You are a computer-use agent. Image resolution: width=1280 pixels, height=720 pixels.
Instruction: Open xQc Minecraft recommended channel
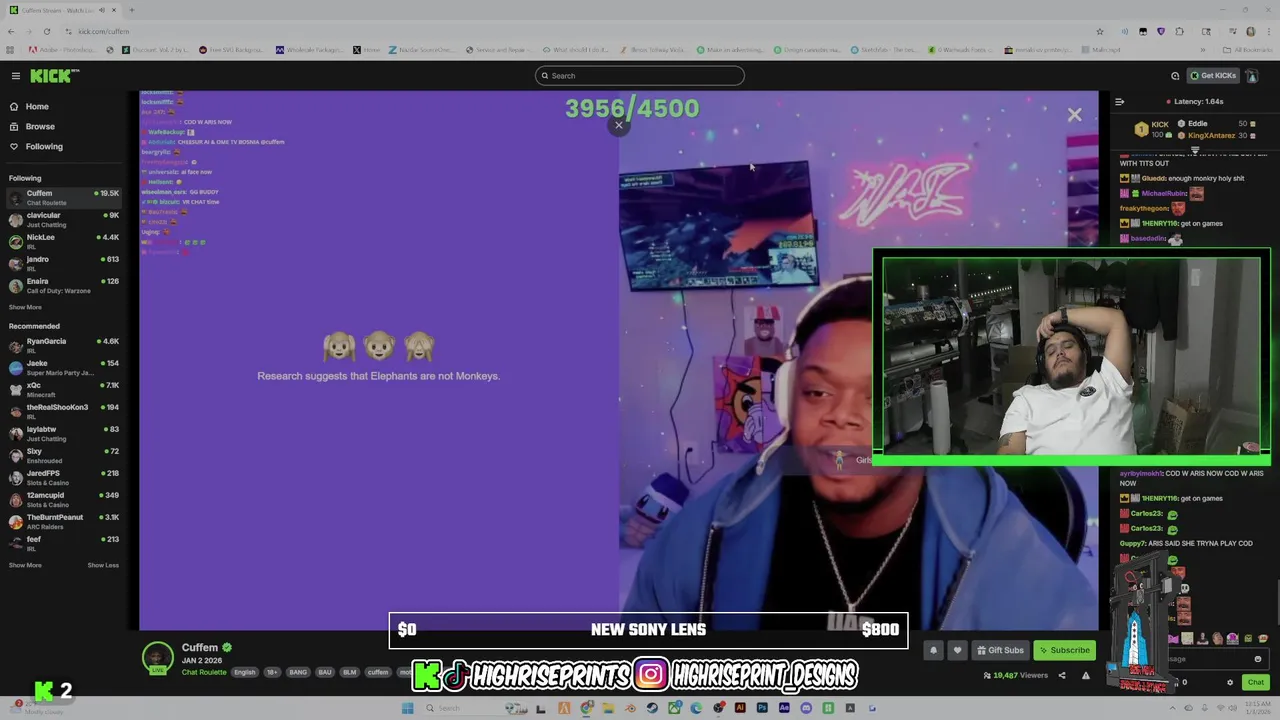[x=64, y=389]
